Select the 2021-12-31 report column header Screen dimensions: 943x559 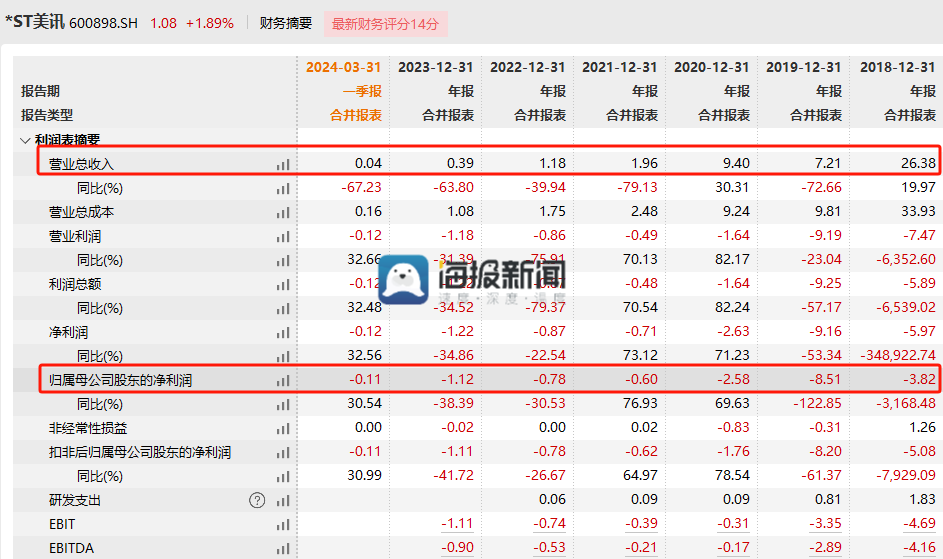[619, 67]
